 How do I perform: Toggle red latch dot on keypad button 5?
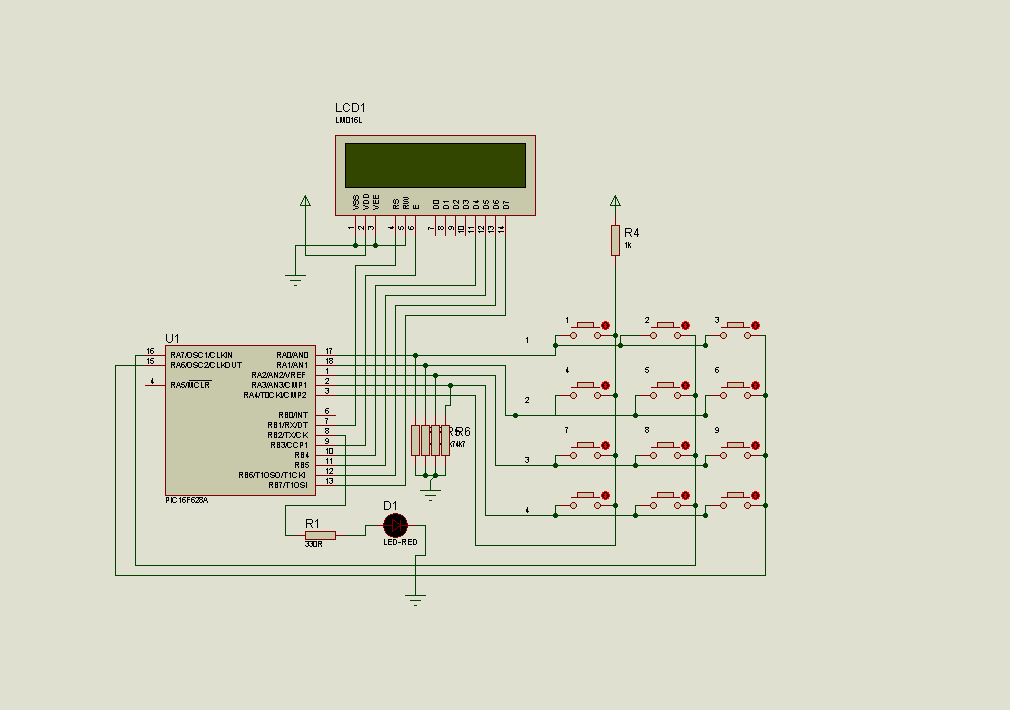point(685,385)
